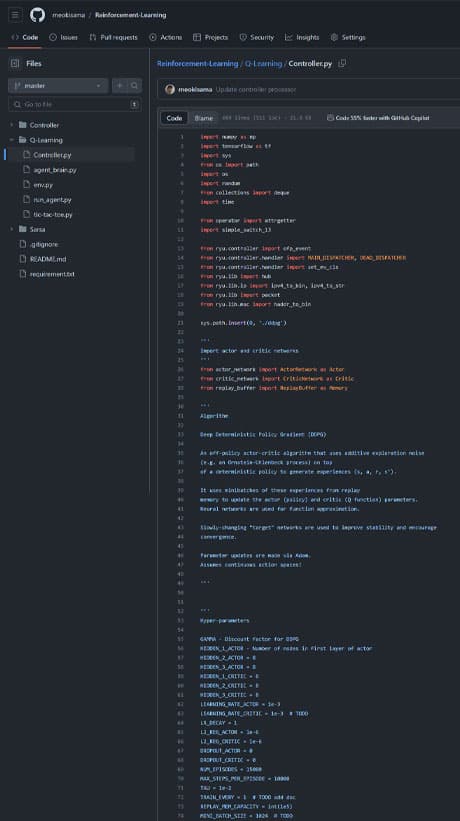Image resolution: width=460 pixels, height=821 pixels.
Task: Open the hamburger navigation menu
Action: point(15,15)
